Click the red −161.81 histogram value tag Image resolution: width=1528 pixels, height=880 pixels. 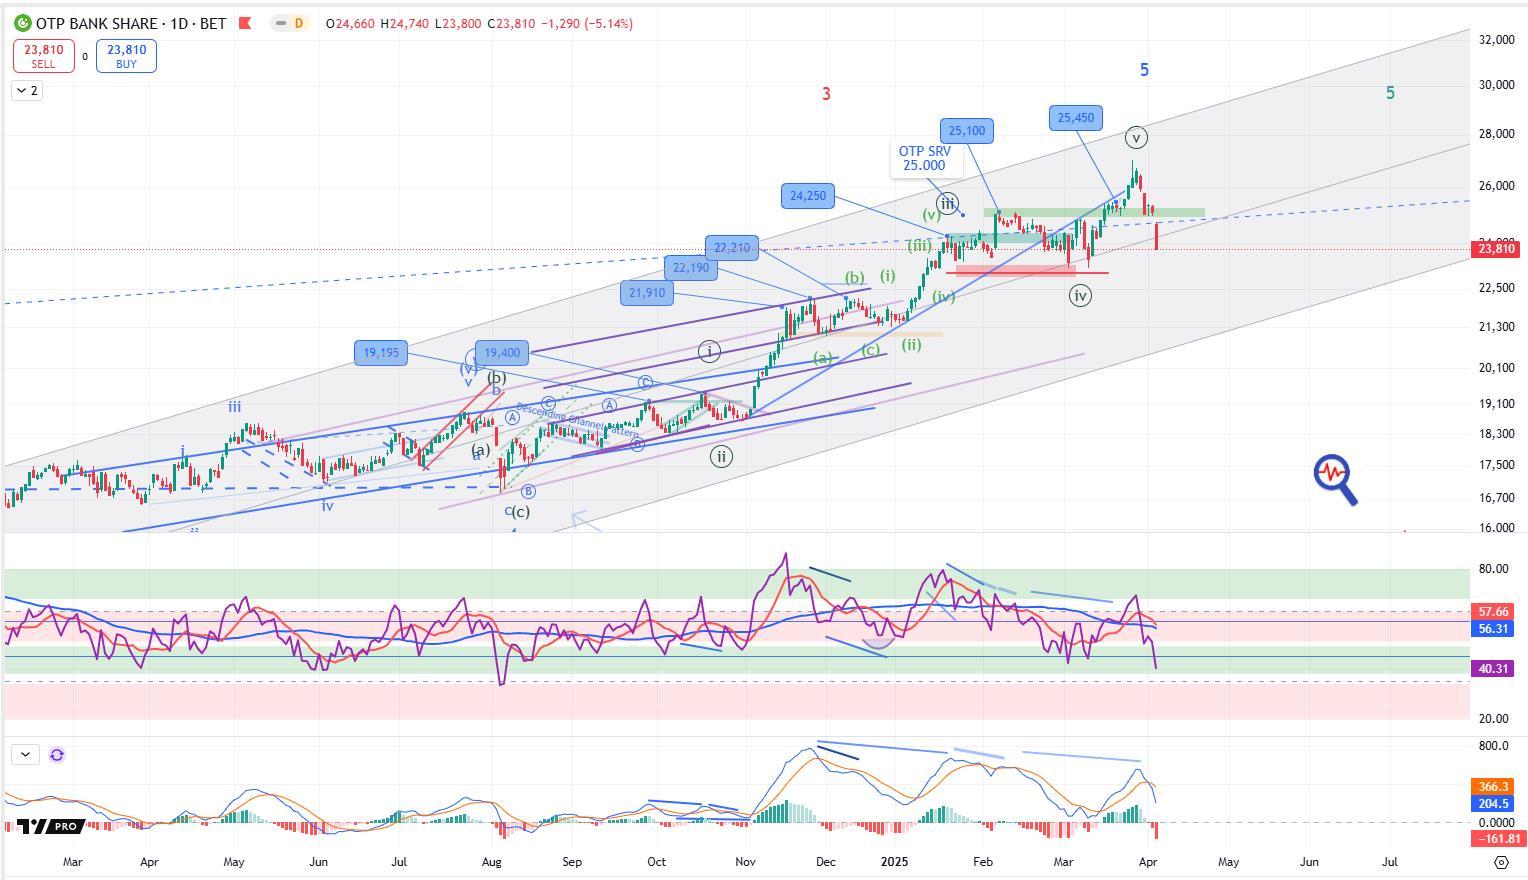tap(1499, 839)
